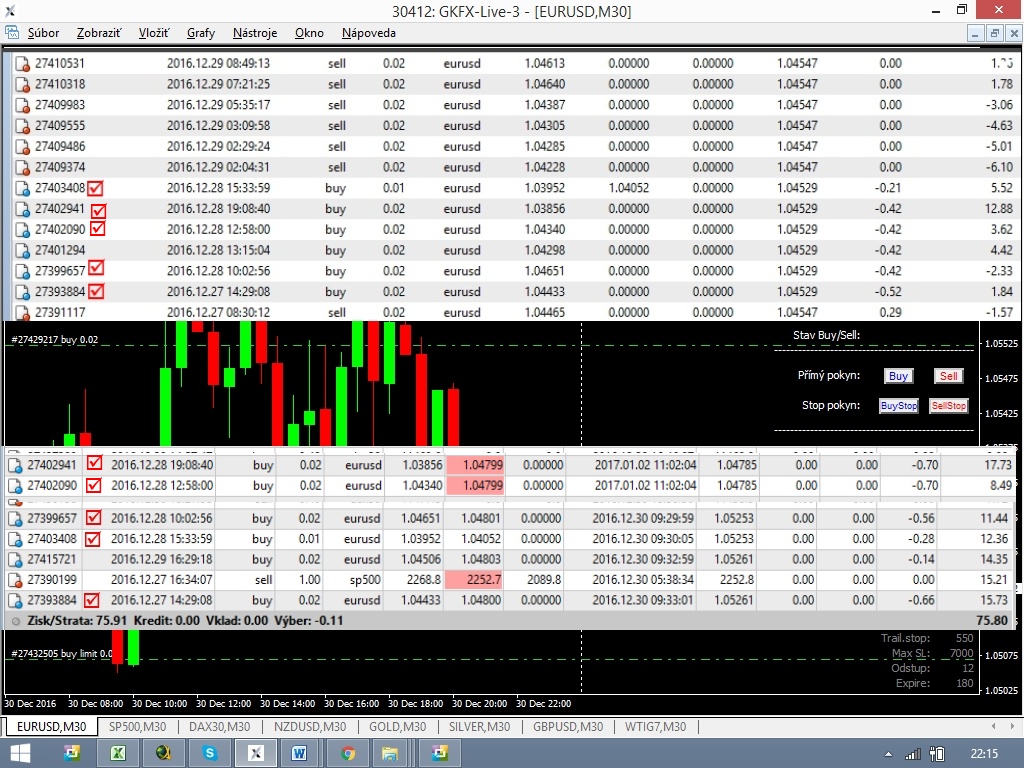
Task: Click order icon for sell order 27409983
Action: point(22,106)
